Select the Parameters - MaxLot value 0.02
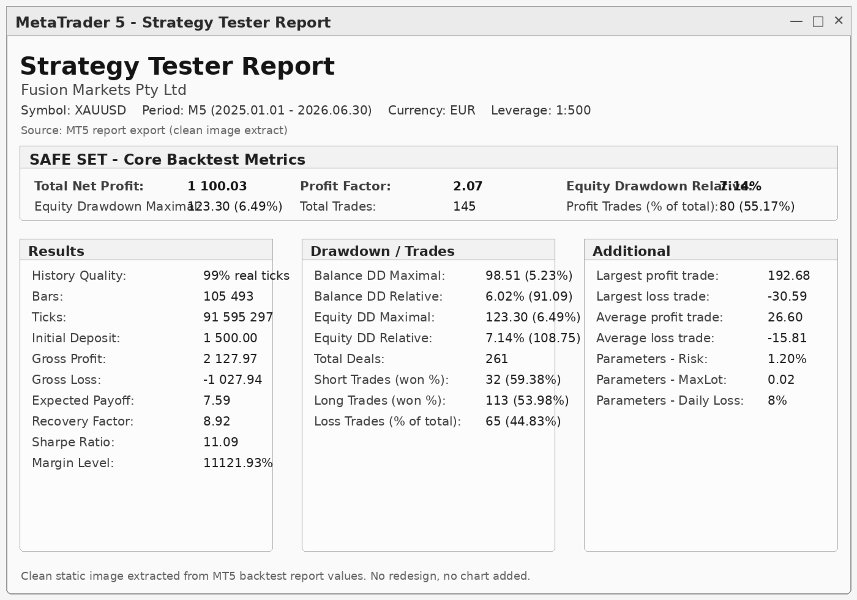This screenshot has height=600, width=857. point(781,379)
